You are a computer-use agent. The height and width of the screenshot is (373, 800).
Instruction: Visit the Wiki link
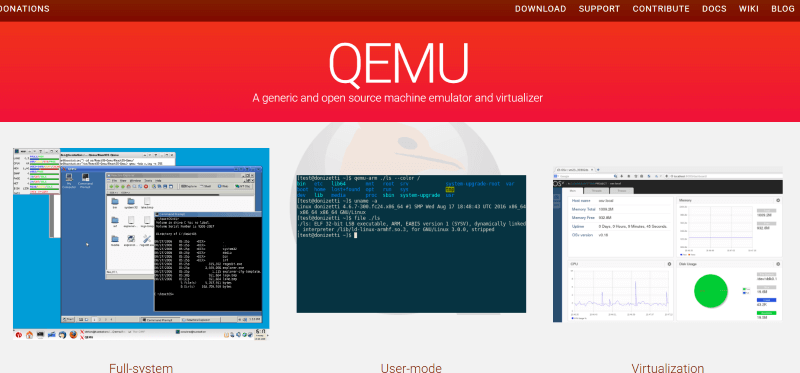[748, 9]
